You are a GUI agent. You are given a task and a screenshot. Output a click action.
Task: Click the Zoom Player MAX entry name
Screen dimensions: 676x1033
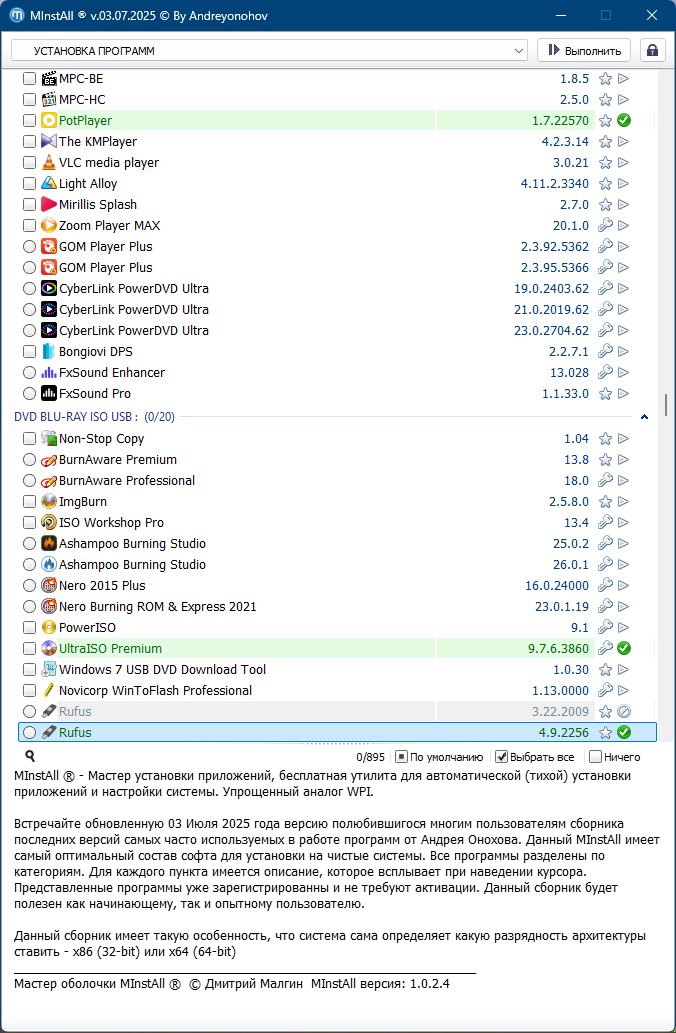click(x=109, y=225)
